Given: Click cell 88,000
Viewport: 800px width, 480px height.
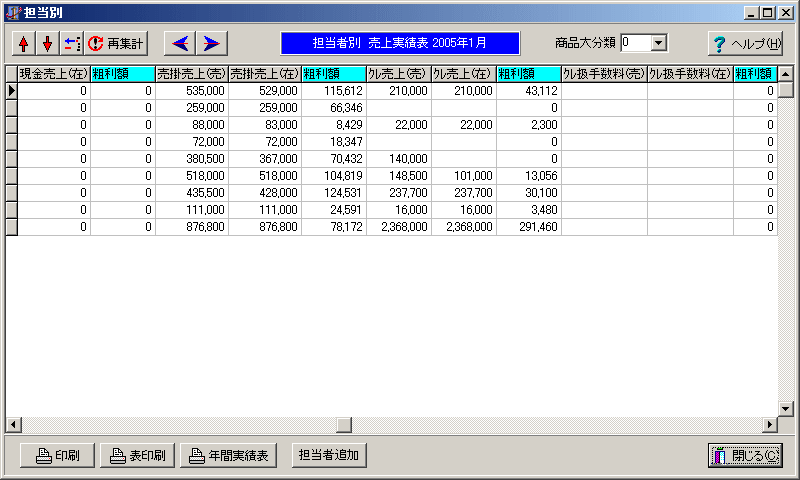Looking at the screenshot, I should tap(192, 125).
